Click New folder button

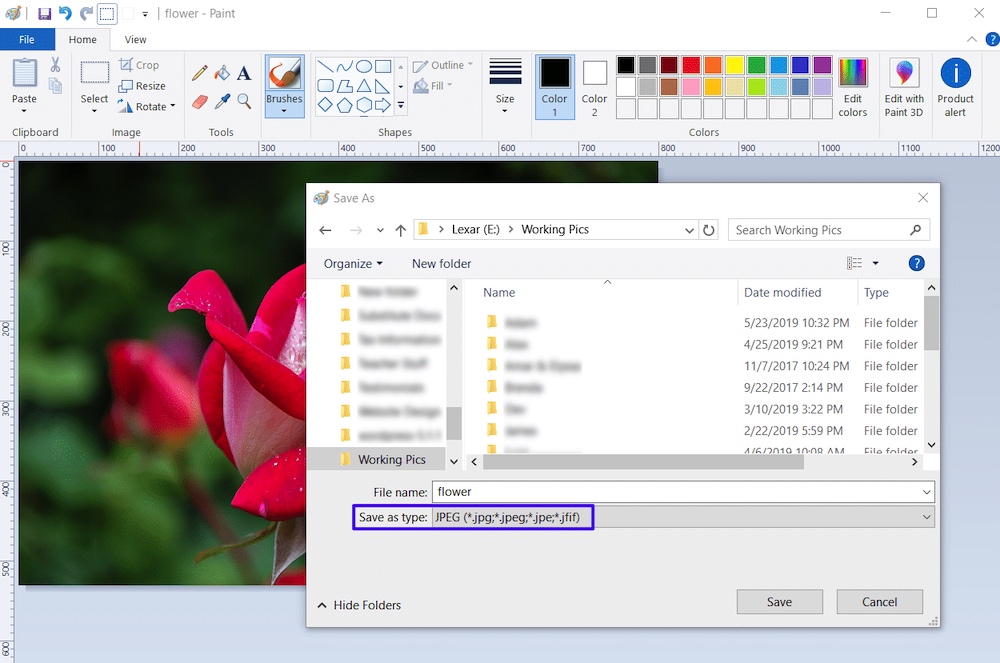point(441,263)
